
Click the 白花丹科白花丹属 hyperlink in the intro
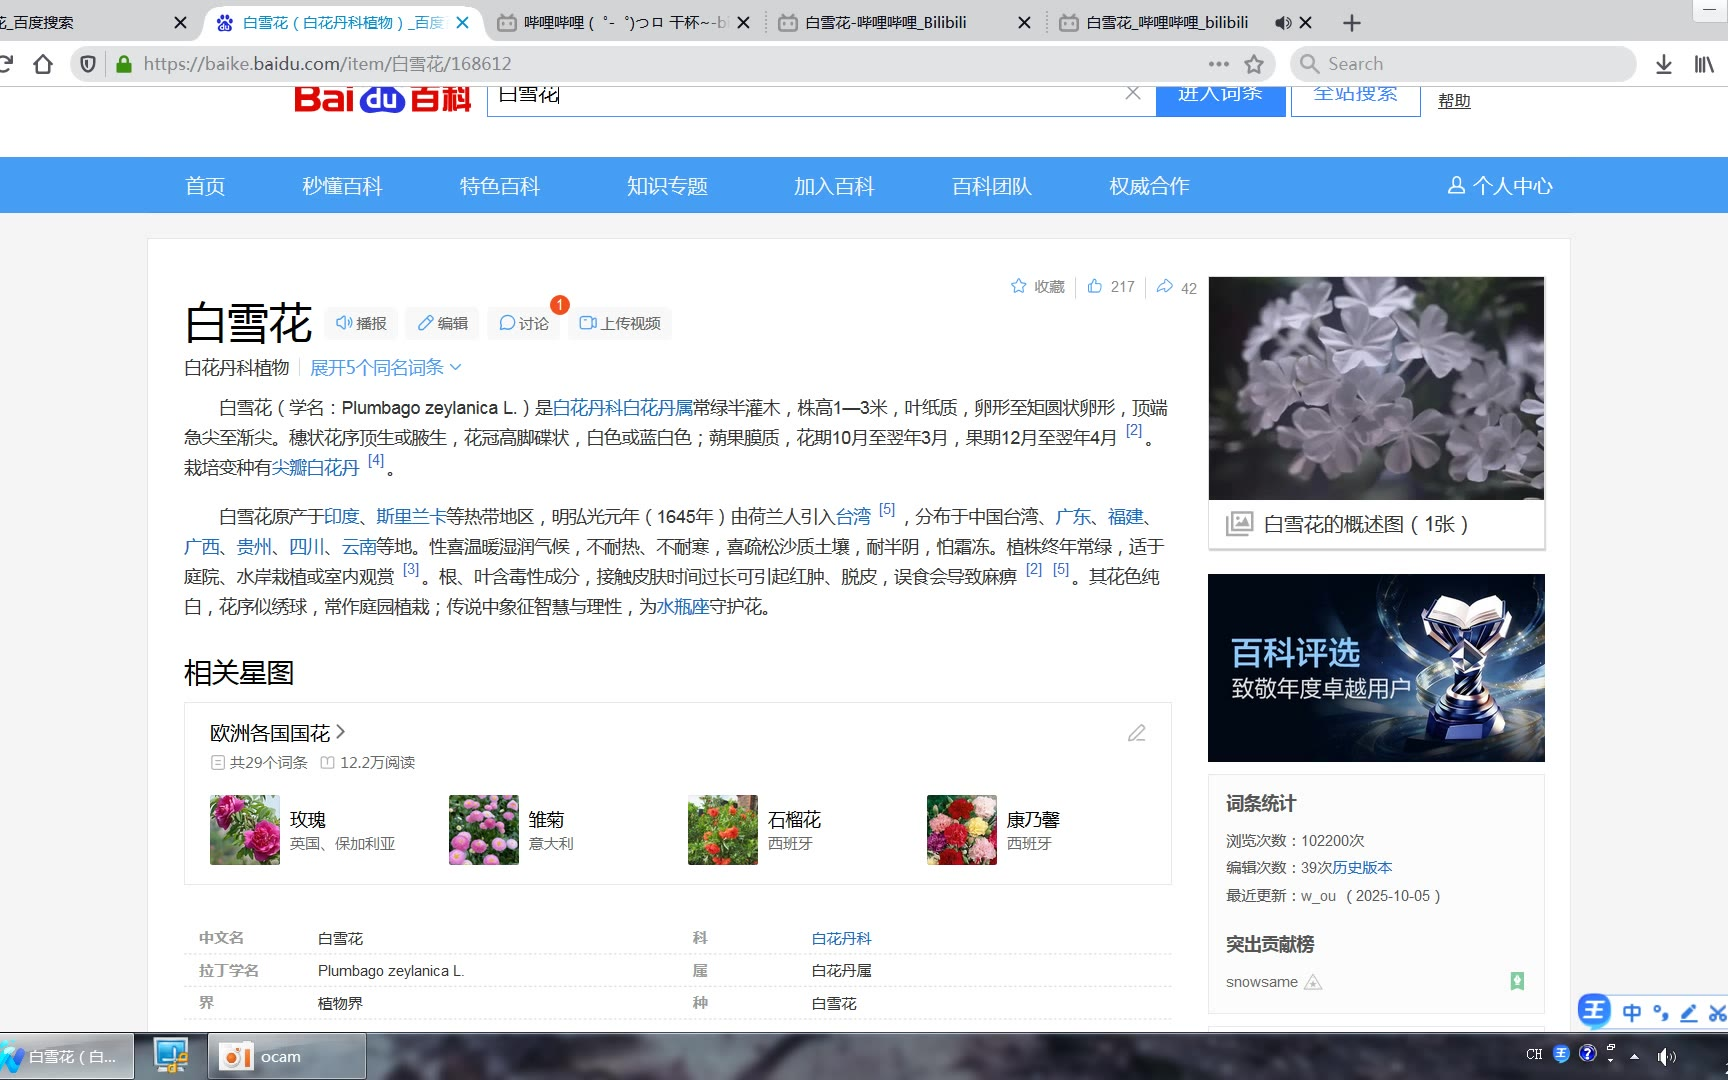(x=622, y=408)
